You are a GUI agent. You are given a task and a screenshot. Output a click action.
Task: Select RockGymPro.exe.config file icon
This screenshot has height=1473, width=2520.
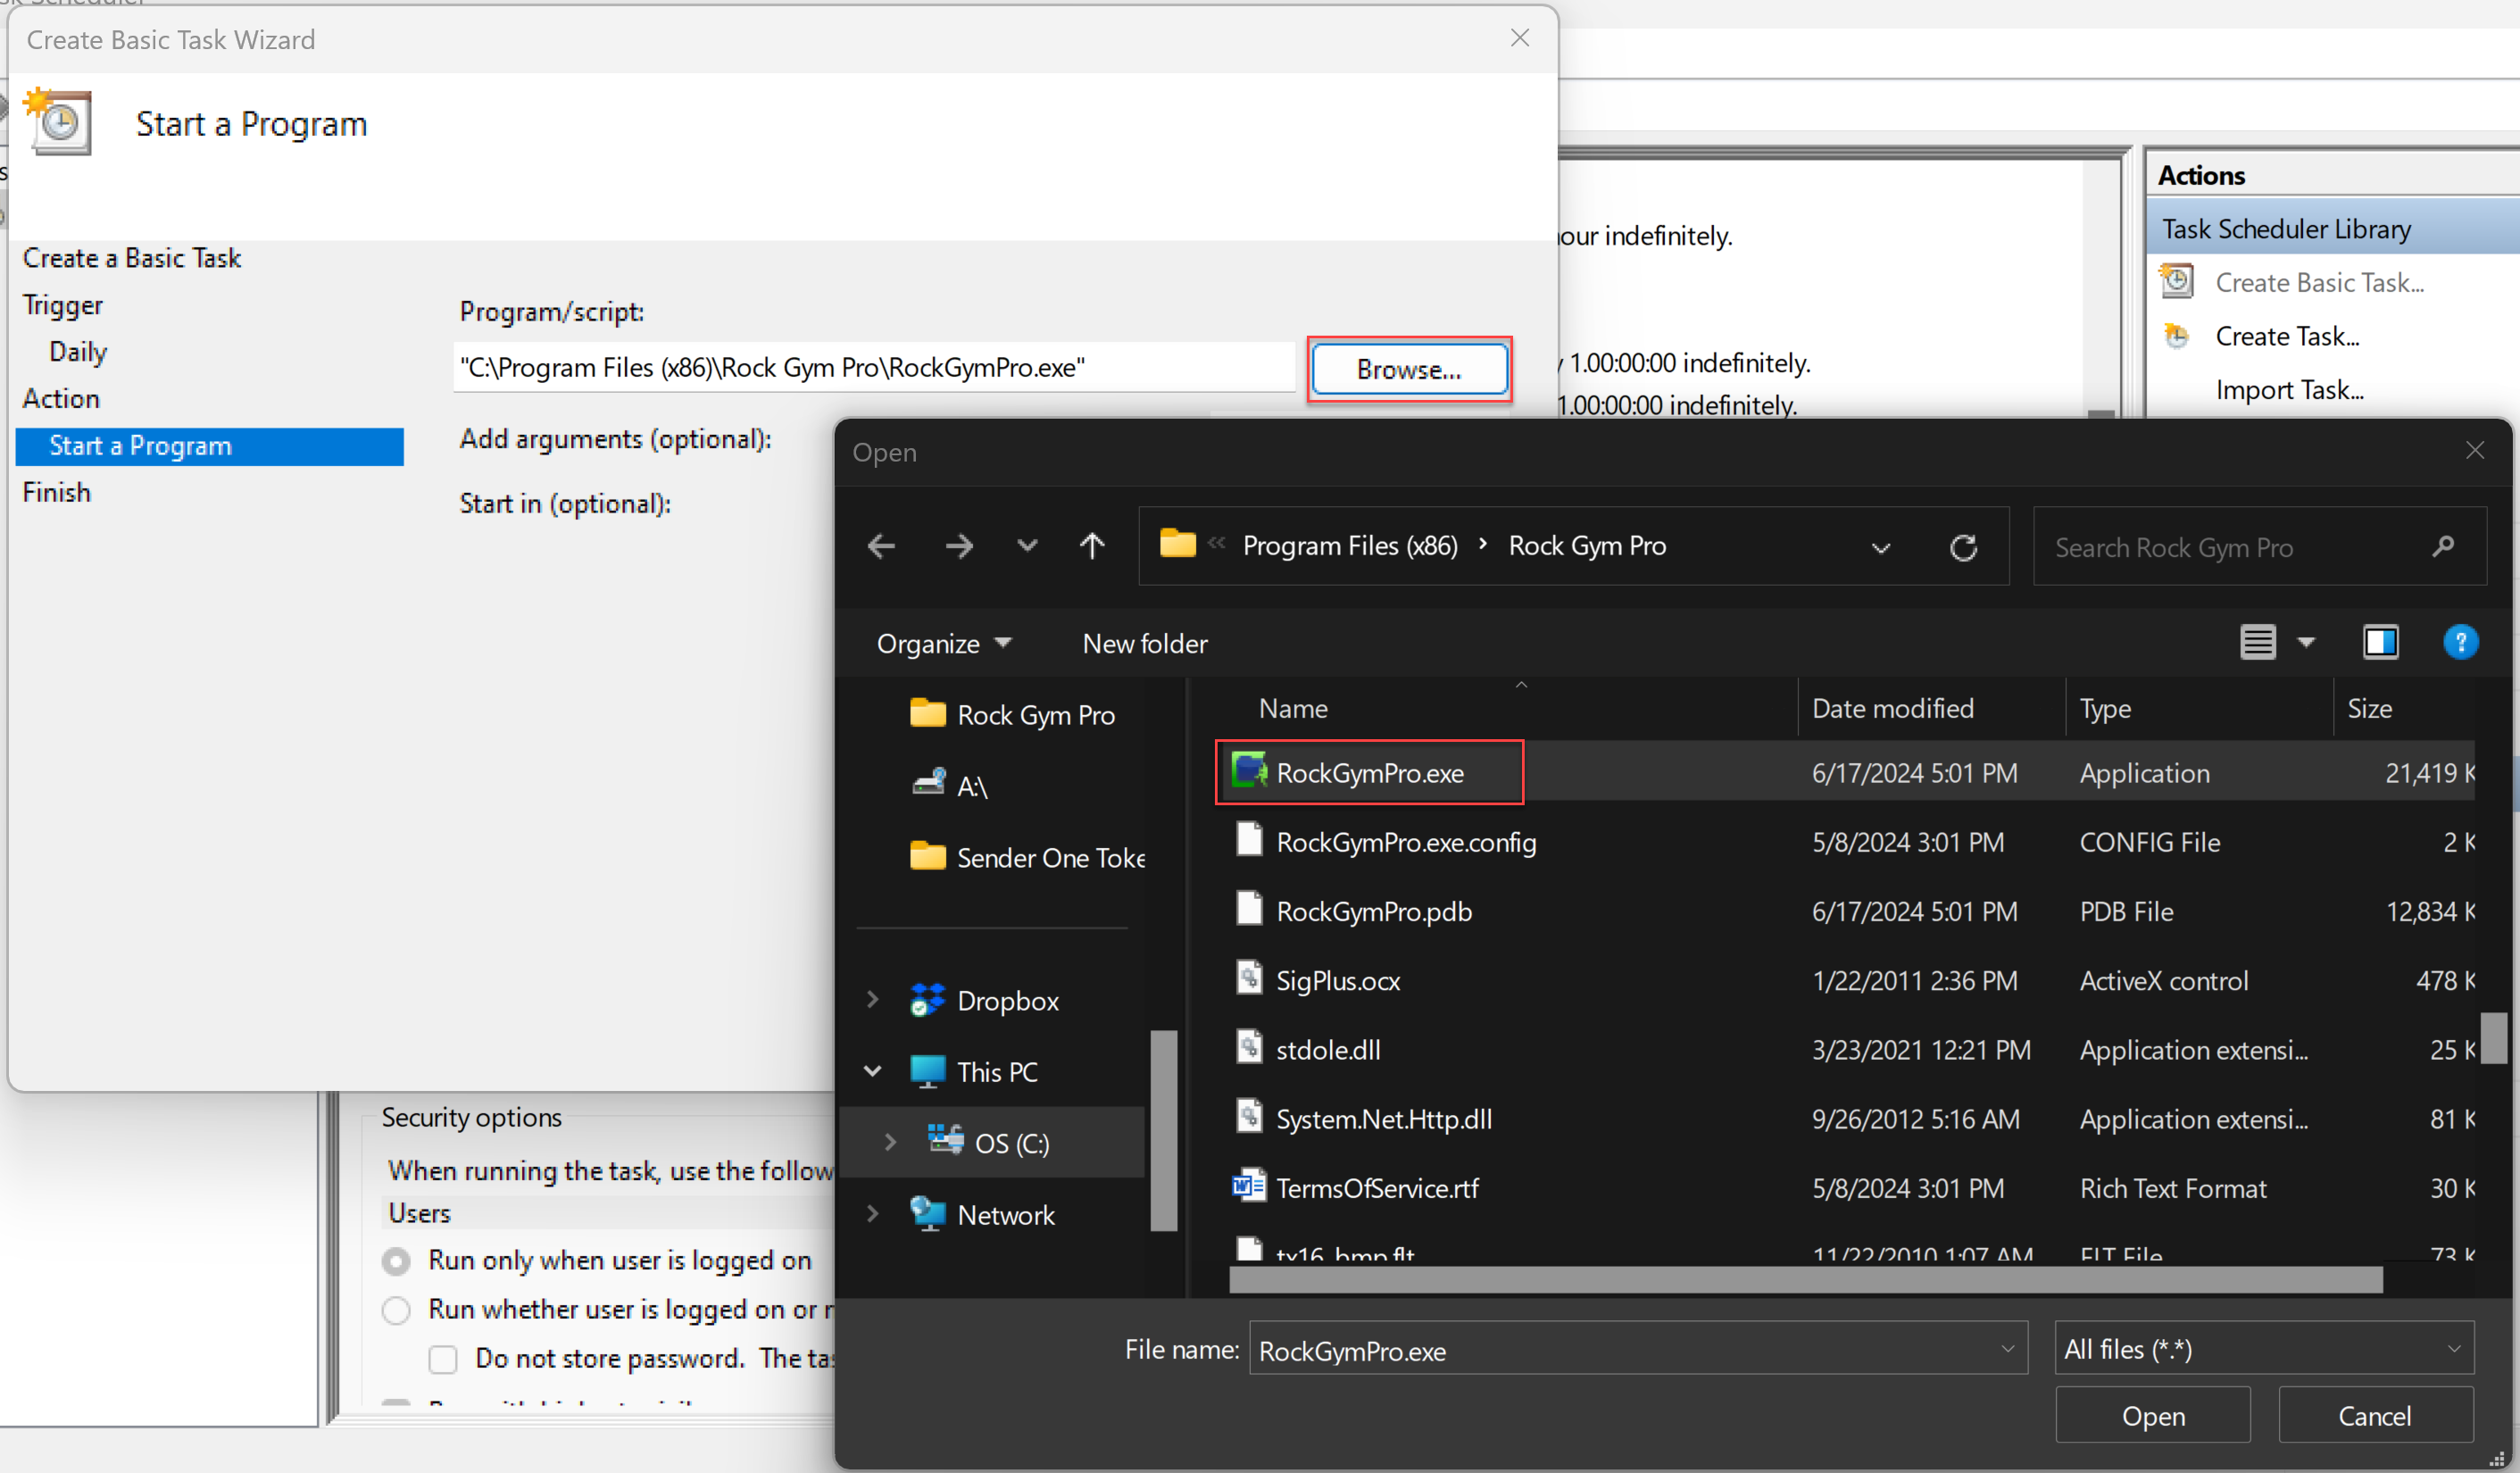click(x=1249, y=840)
